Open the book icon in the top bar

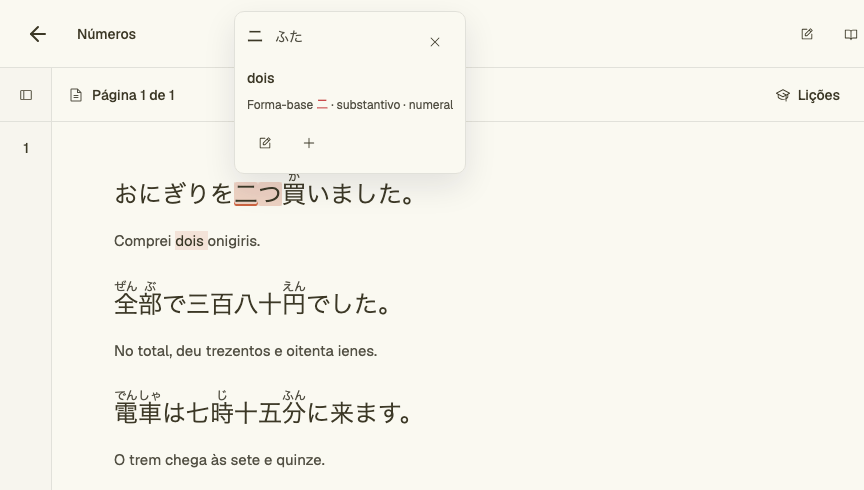coord(851,34)
